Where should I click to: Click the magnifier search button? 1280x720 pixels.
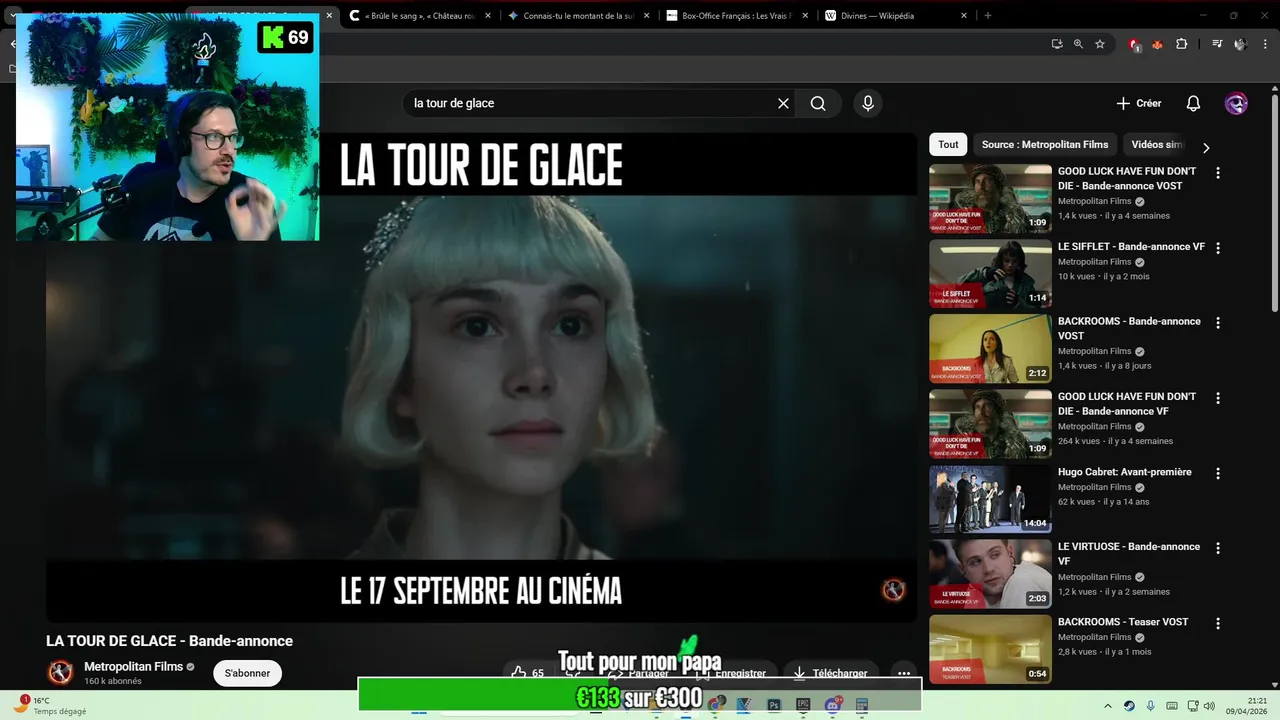[x=818, y=103]
